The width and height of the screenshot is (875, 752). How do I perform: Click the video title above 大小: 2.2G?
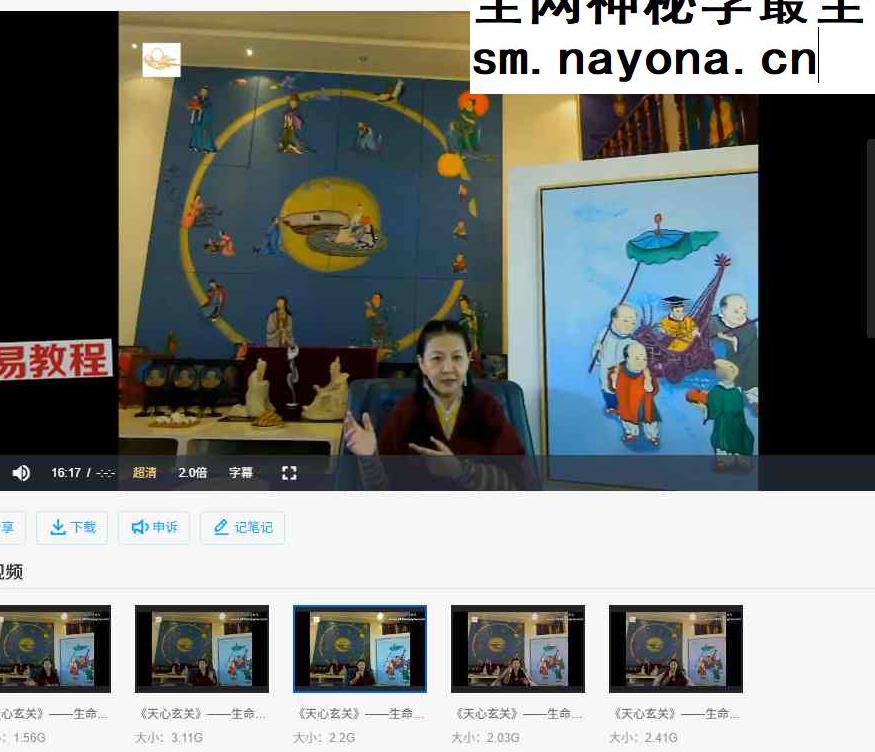[360, 714]
